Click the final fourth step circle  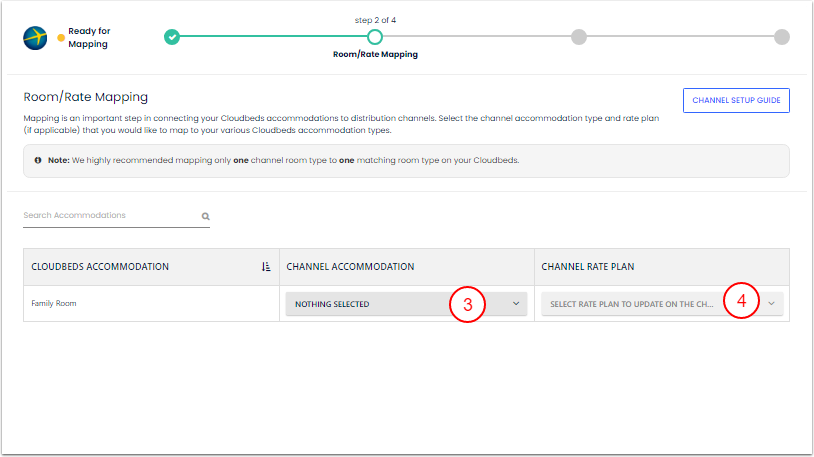click(x=781, y=37)
